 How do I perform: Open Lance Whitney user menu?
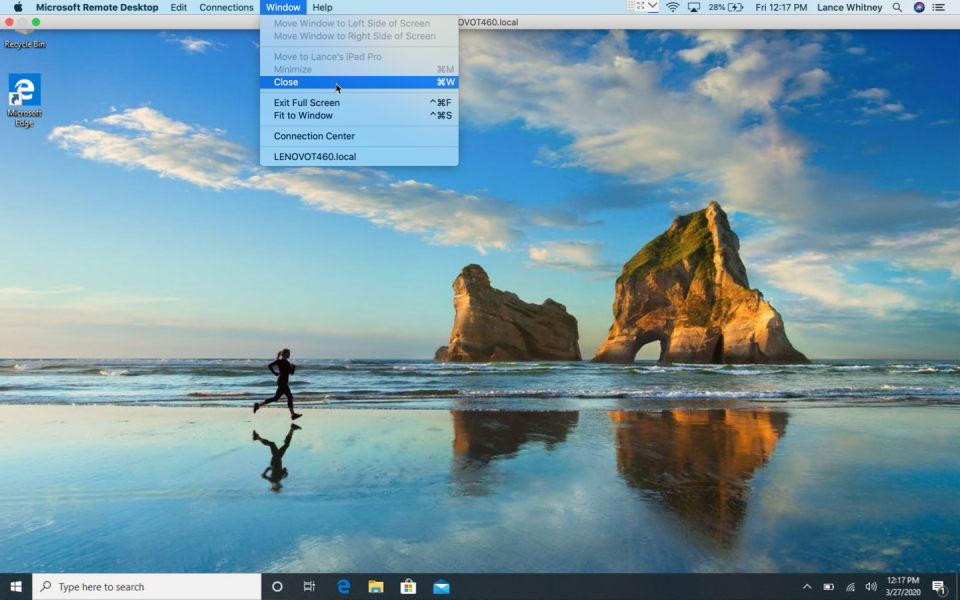[x=849, y=7]
